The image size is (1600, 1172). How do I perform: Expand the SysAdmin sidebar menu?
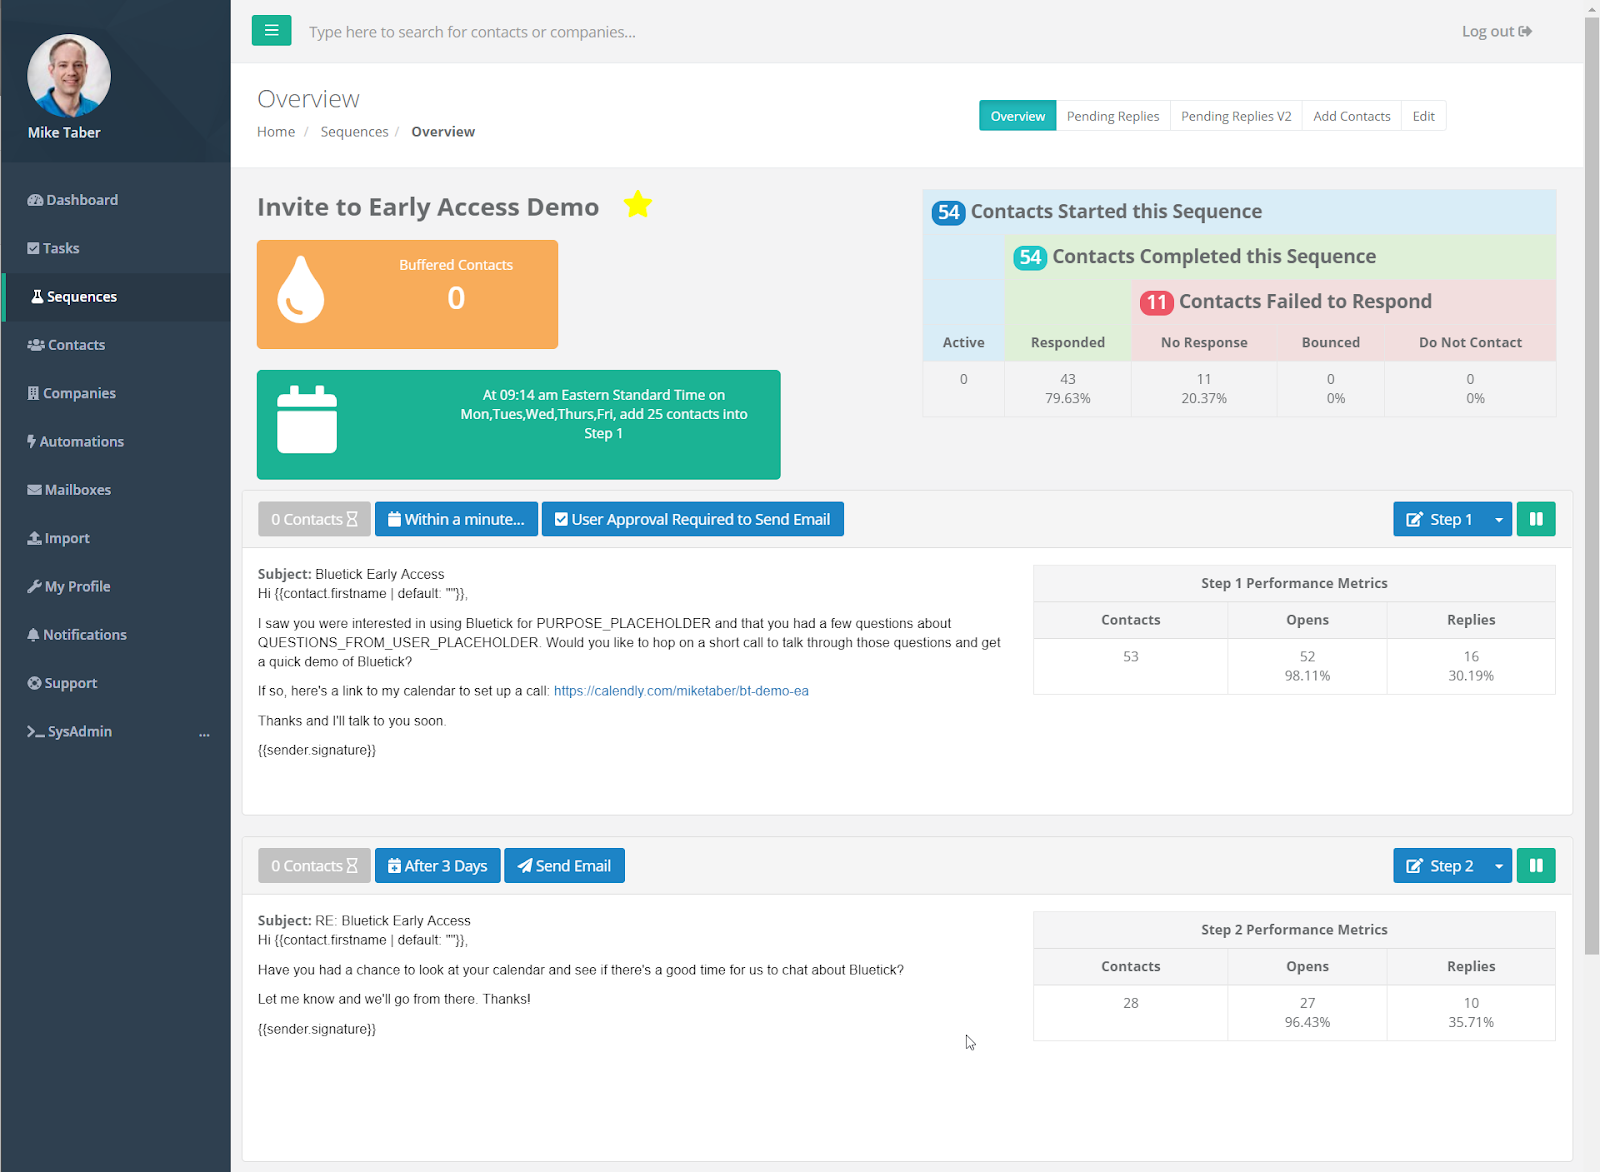coord(116,731)
